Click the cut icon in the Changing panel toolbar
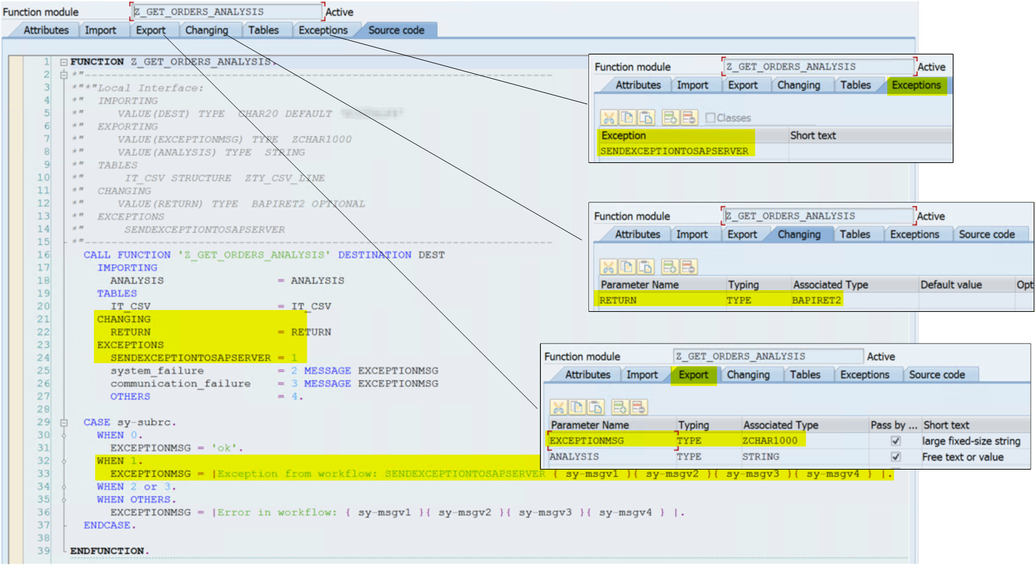The width and height of the screenshot is (1035, 565). click(608, 266)
